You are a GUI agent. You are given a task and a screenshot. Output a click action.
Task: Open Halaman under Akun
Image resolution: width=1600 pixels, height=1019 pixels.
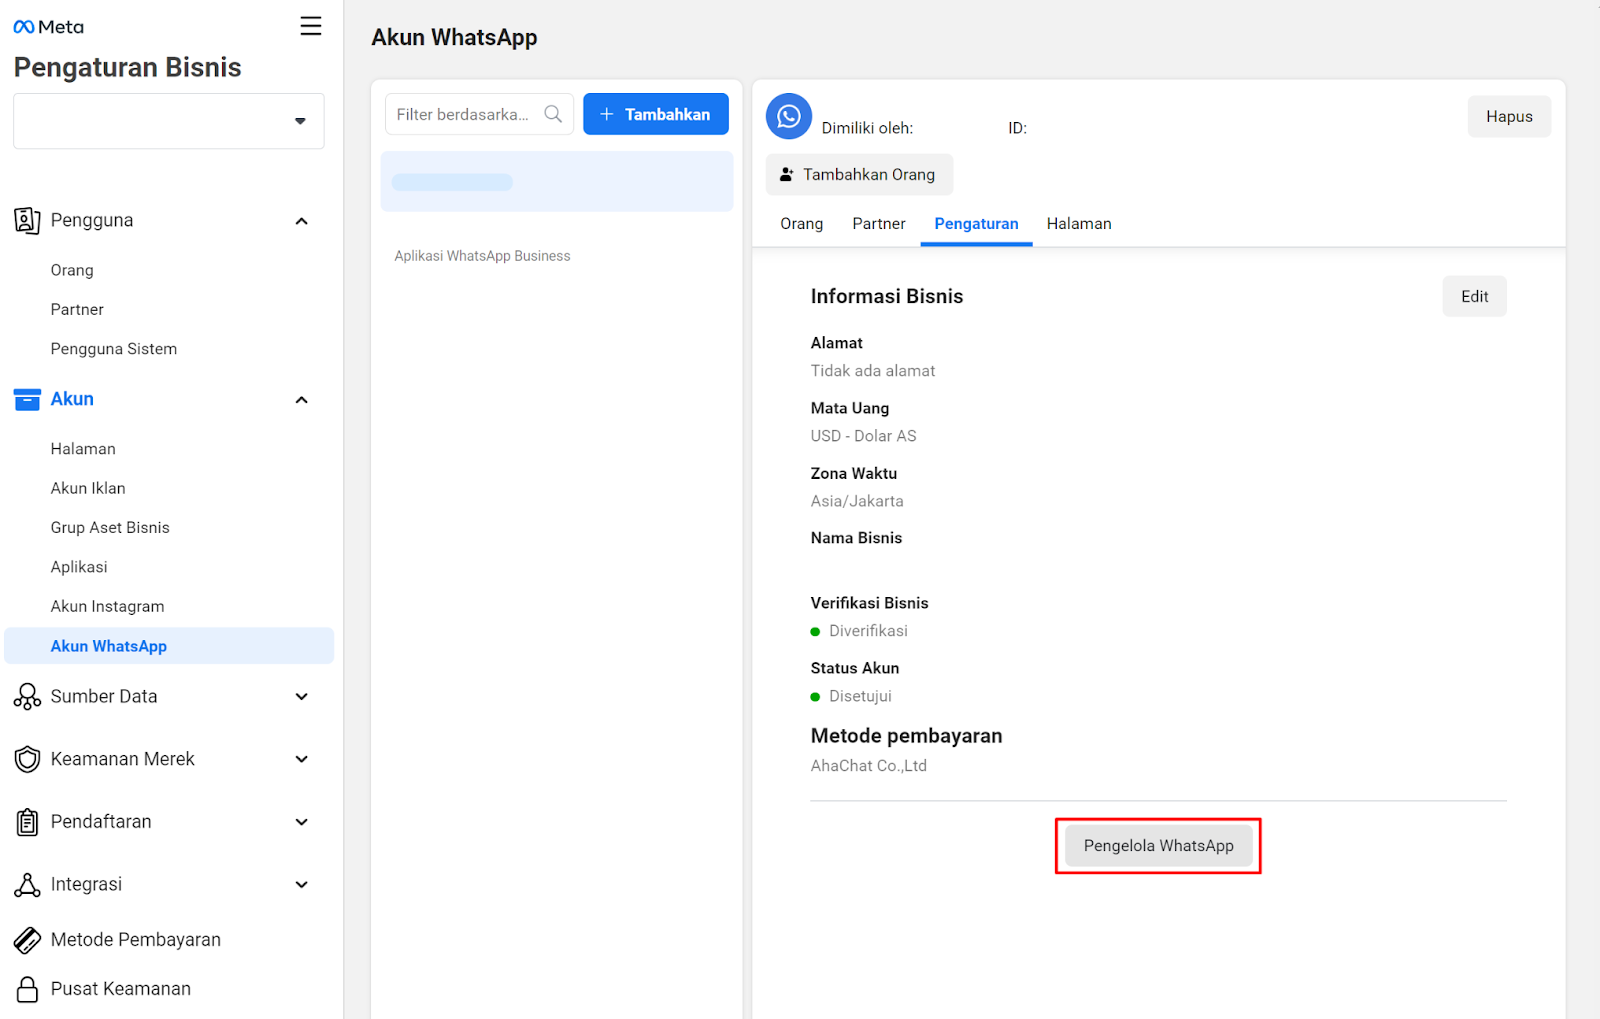pos(83,449)
